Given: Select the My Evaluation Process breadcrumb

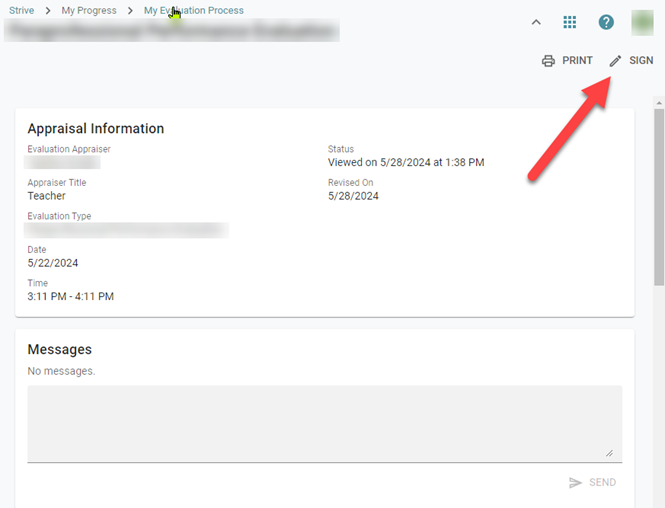Looking at the screenshot, I should (194, 11).
